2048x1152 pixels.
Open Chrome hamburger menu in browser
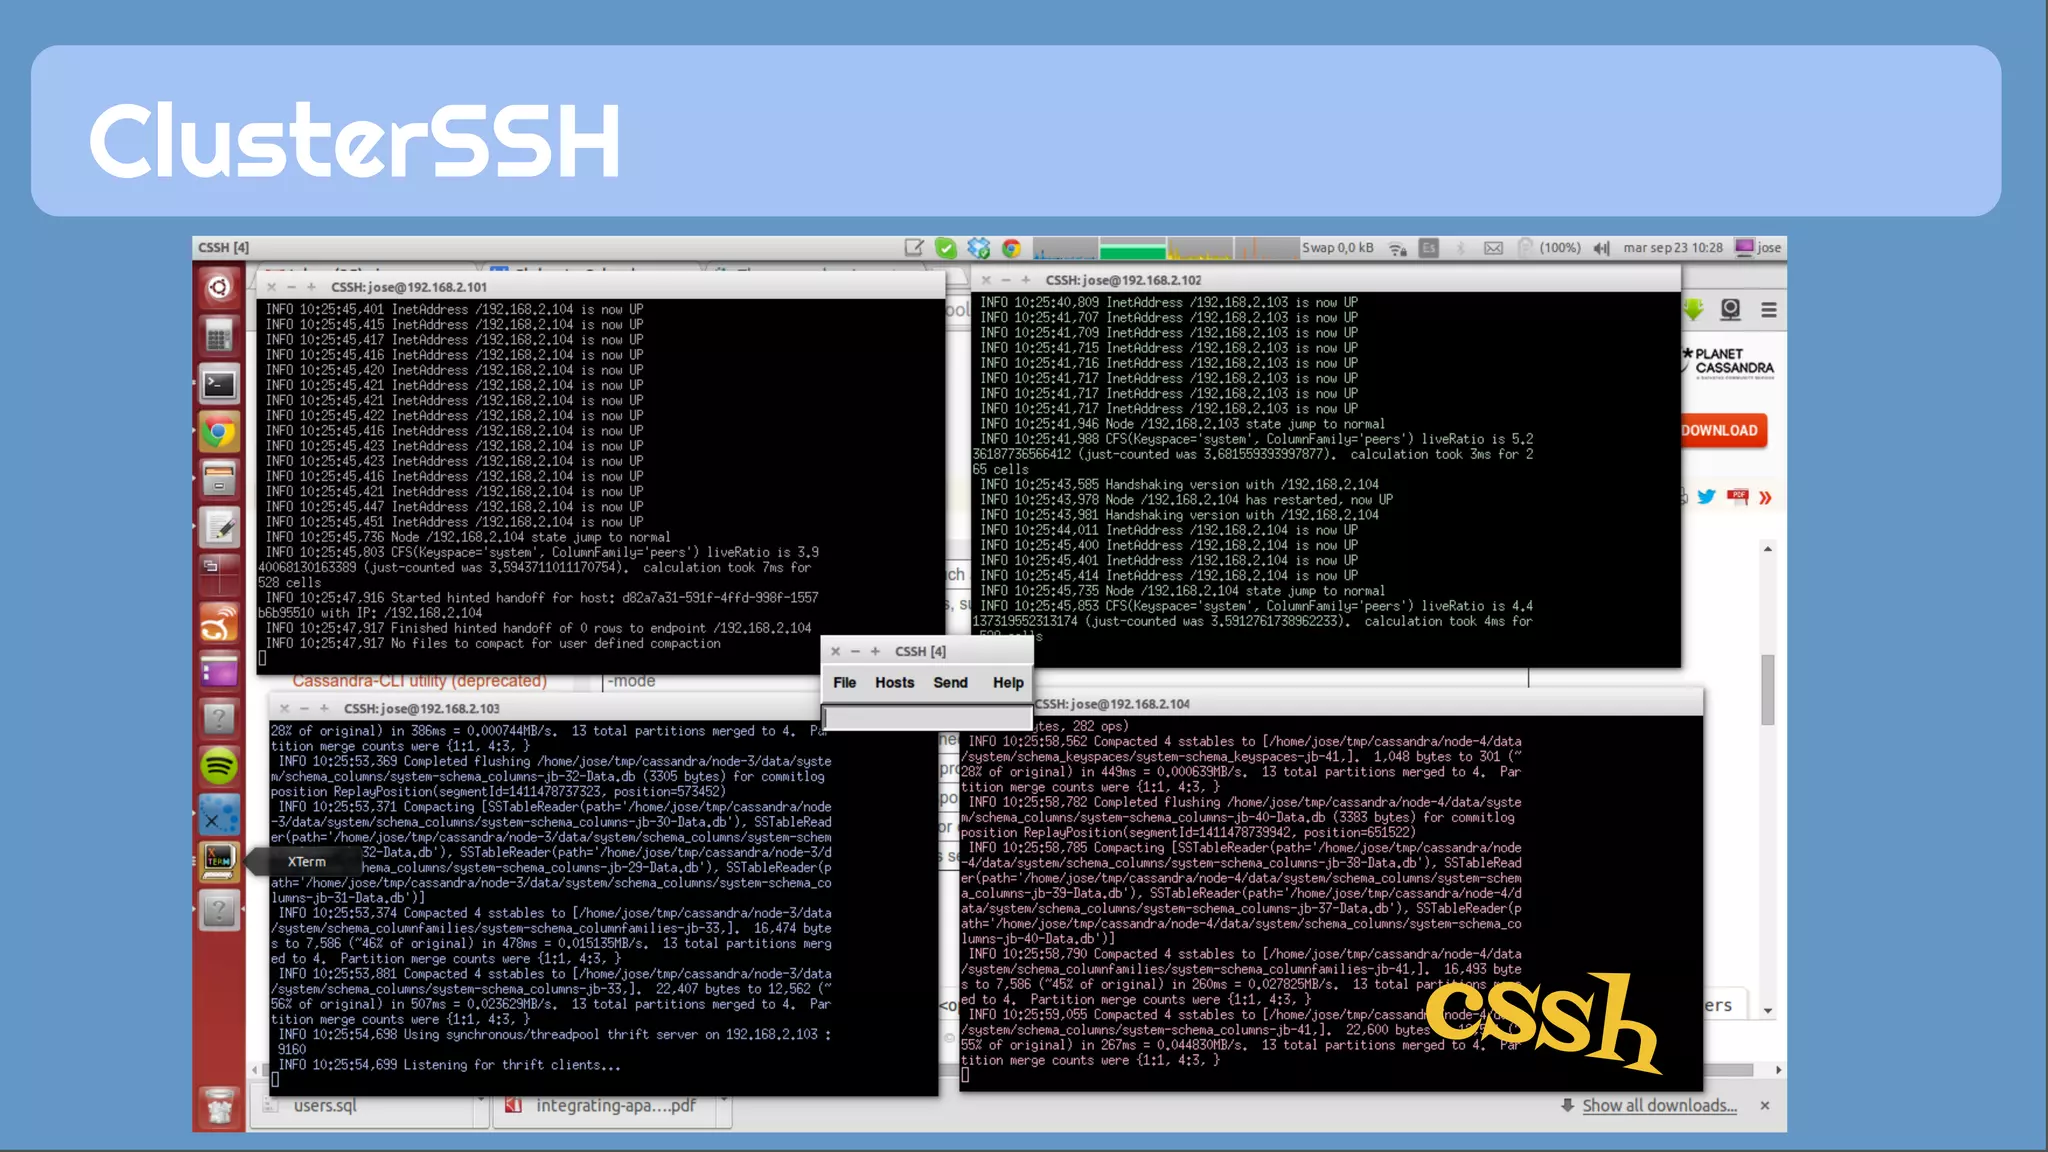tap(1769, 310)
